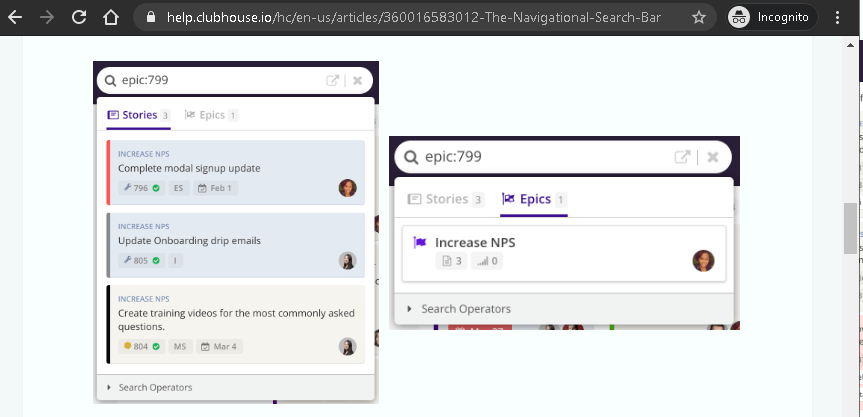Screen dimensions: 863x417
Task: Open the left search in new window icon
Action: click(333, 81)
